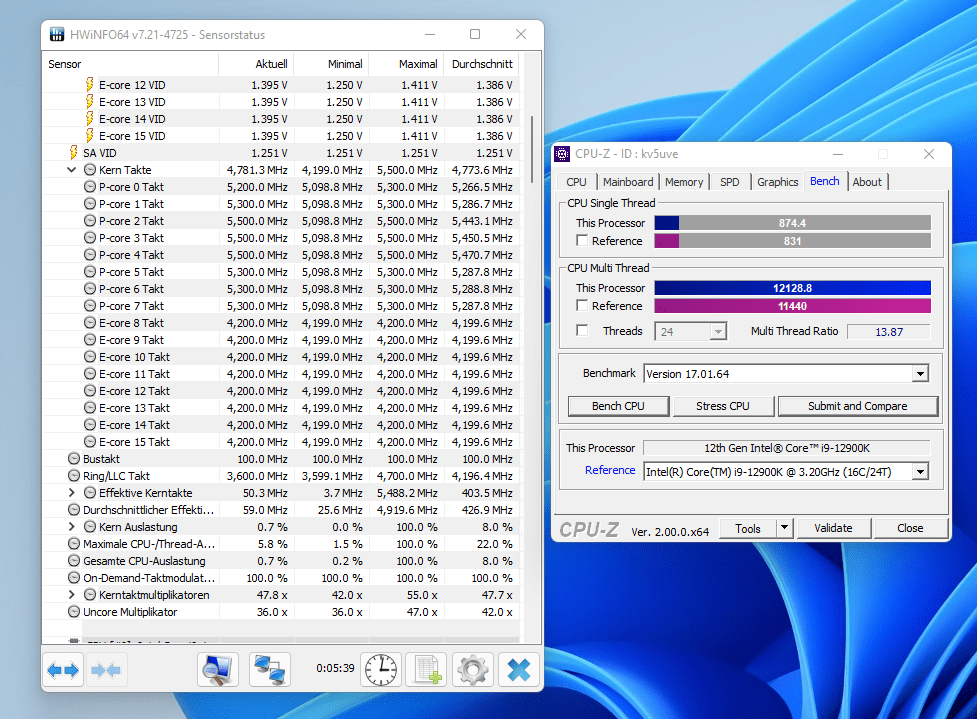Click clock icon of Gesamte CPU-Auslastung
This screenshot has width=977, height=719.
point(74,561)
